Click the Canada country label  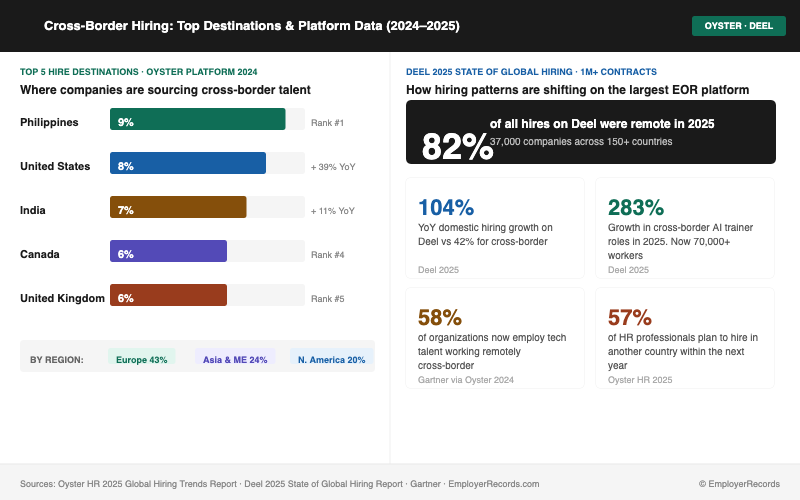pyautogui.click(x=40, y=254)
